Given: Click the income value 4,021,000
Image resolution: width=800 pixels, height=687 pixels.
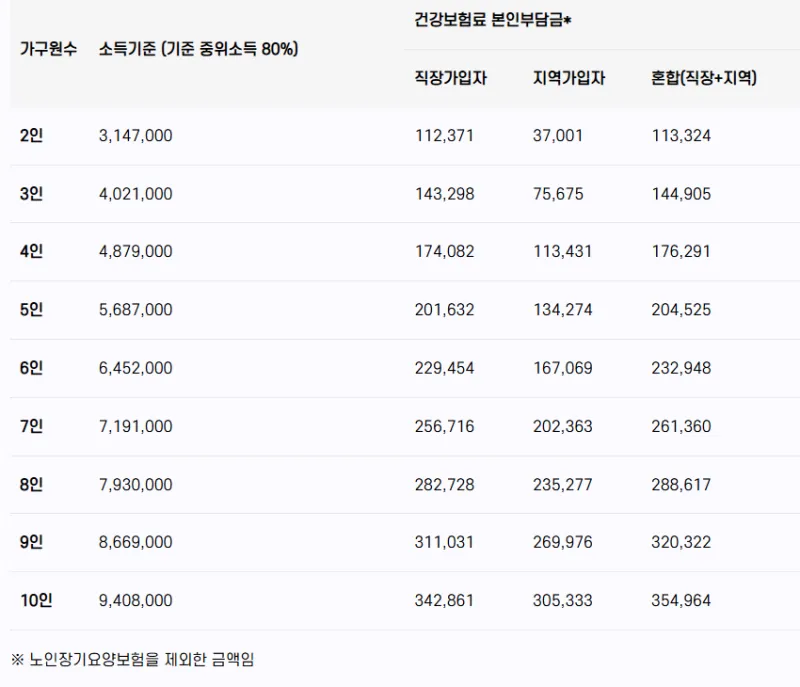Looking at the screenshot, I should coord(136,194).
